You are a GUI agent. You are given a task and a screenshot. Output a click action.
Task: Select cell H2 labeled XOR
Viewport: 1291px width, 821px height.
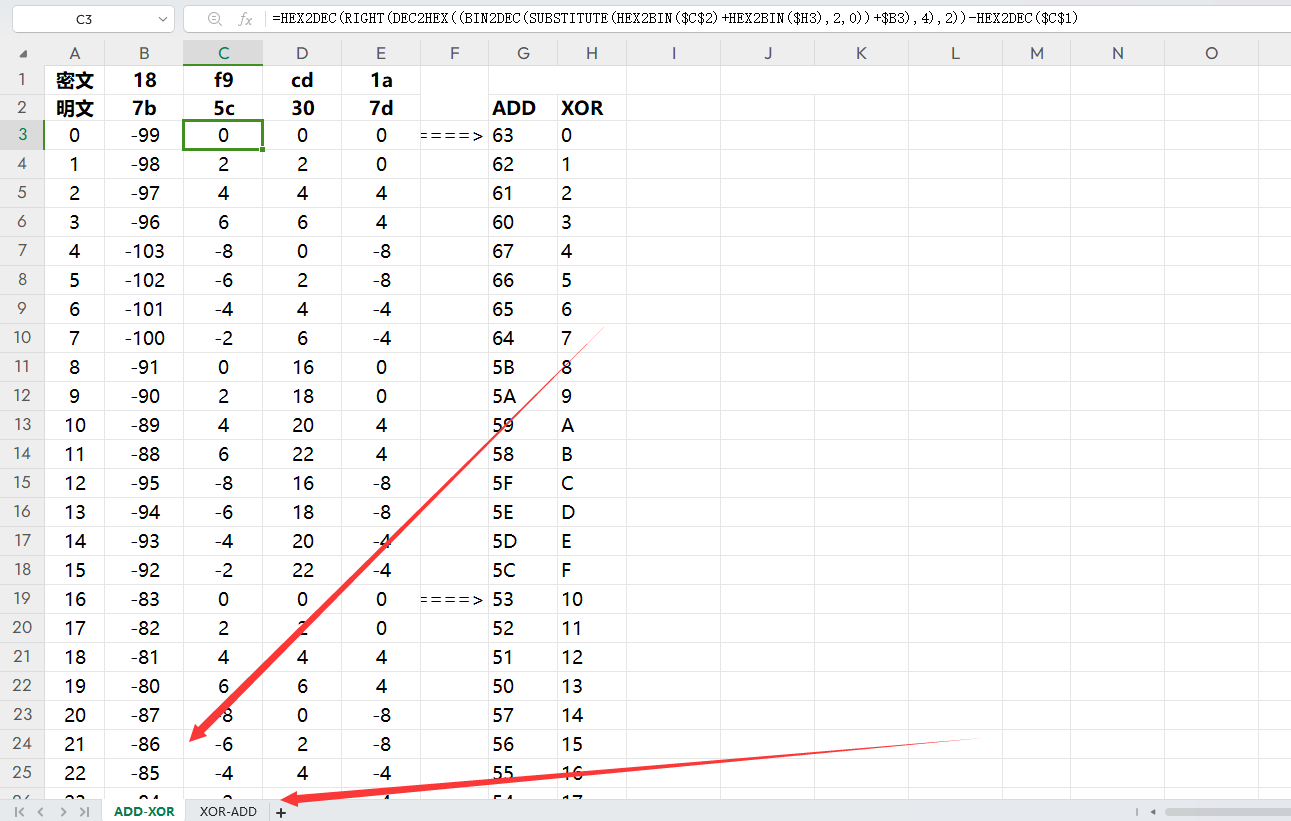tap(592, 108)
